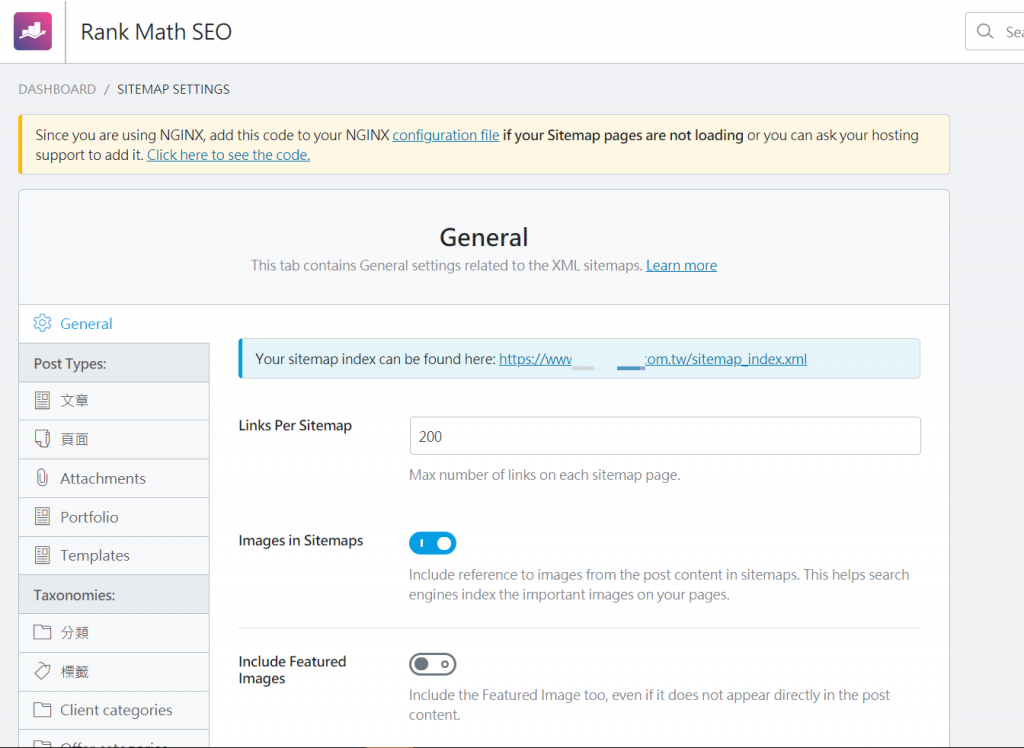Click the Links Per Sitemap input field

coord(665,436)
